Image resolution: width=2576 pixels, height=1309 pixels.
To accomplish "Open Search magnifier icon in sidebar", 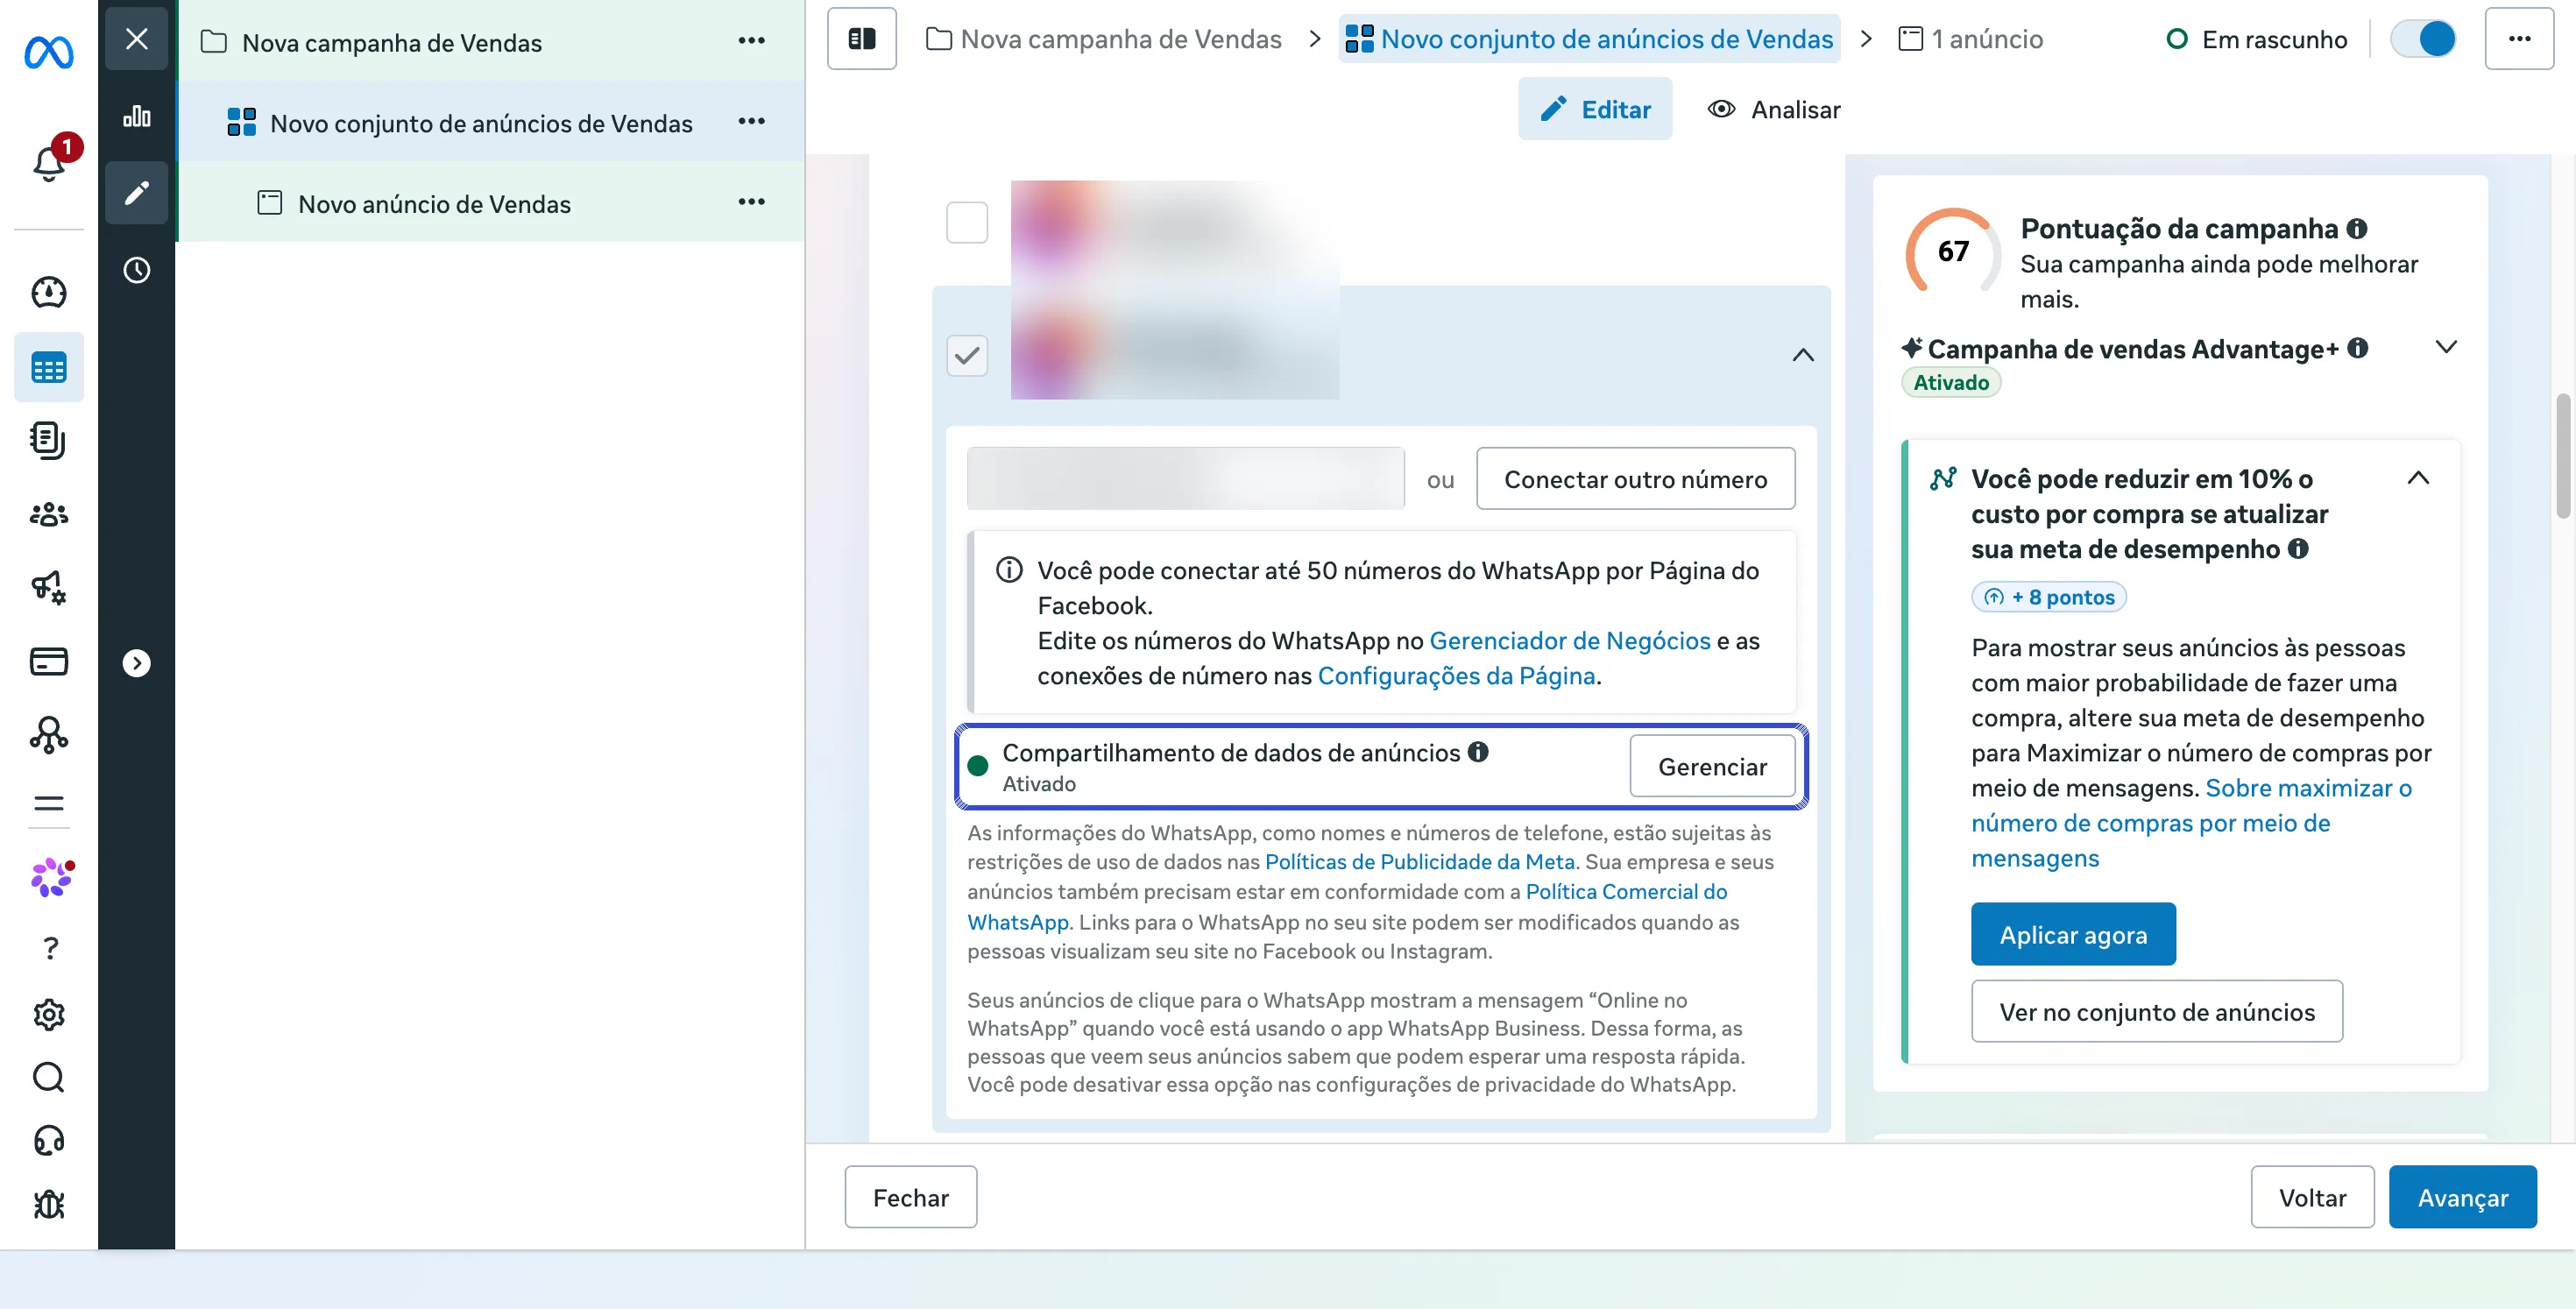I will tap(48, 1077).
